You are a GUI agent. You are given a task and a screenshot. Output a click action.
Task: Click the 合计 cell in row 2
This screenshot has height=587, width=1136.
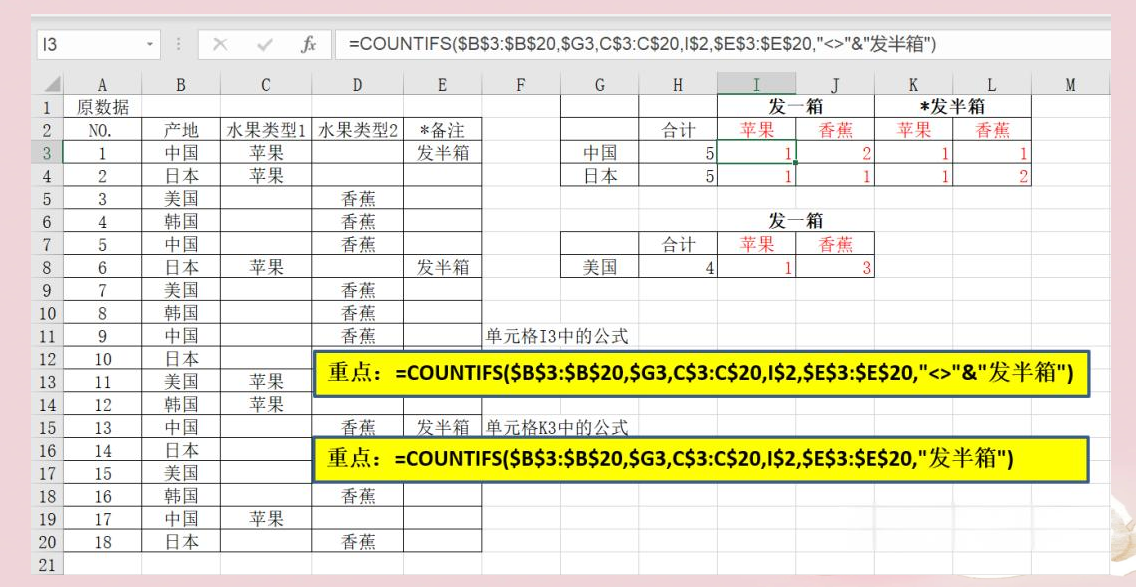pyautogui.click(x=677, y=130)
